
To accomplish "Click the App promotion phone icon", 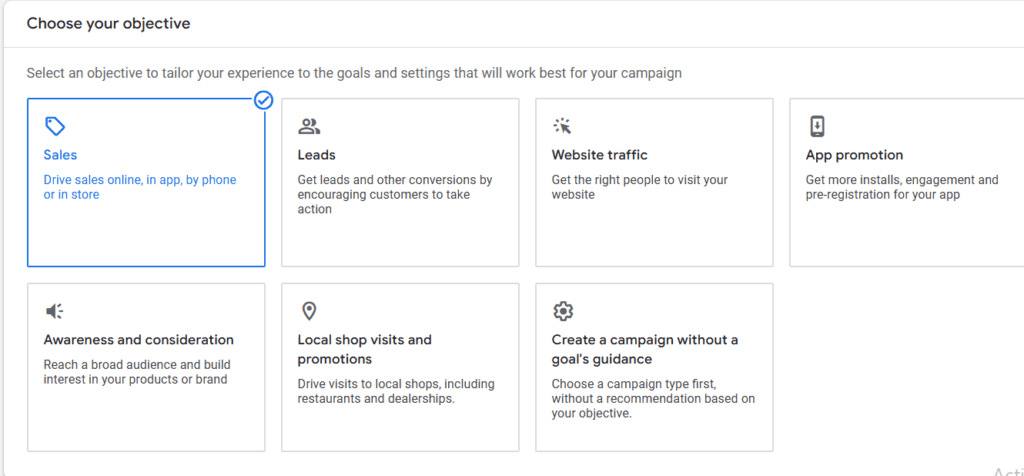I will (x=817, y=126).
